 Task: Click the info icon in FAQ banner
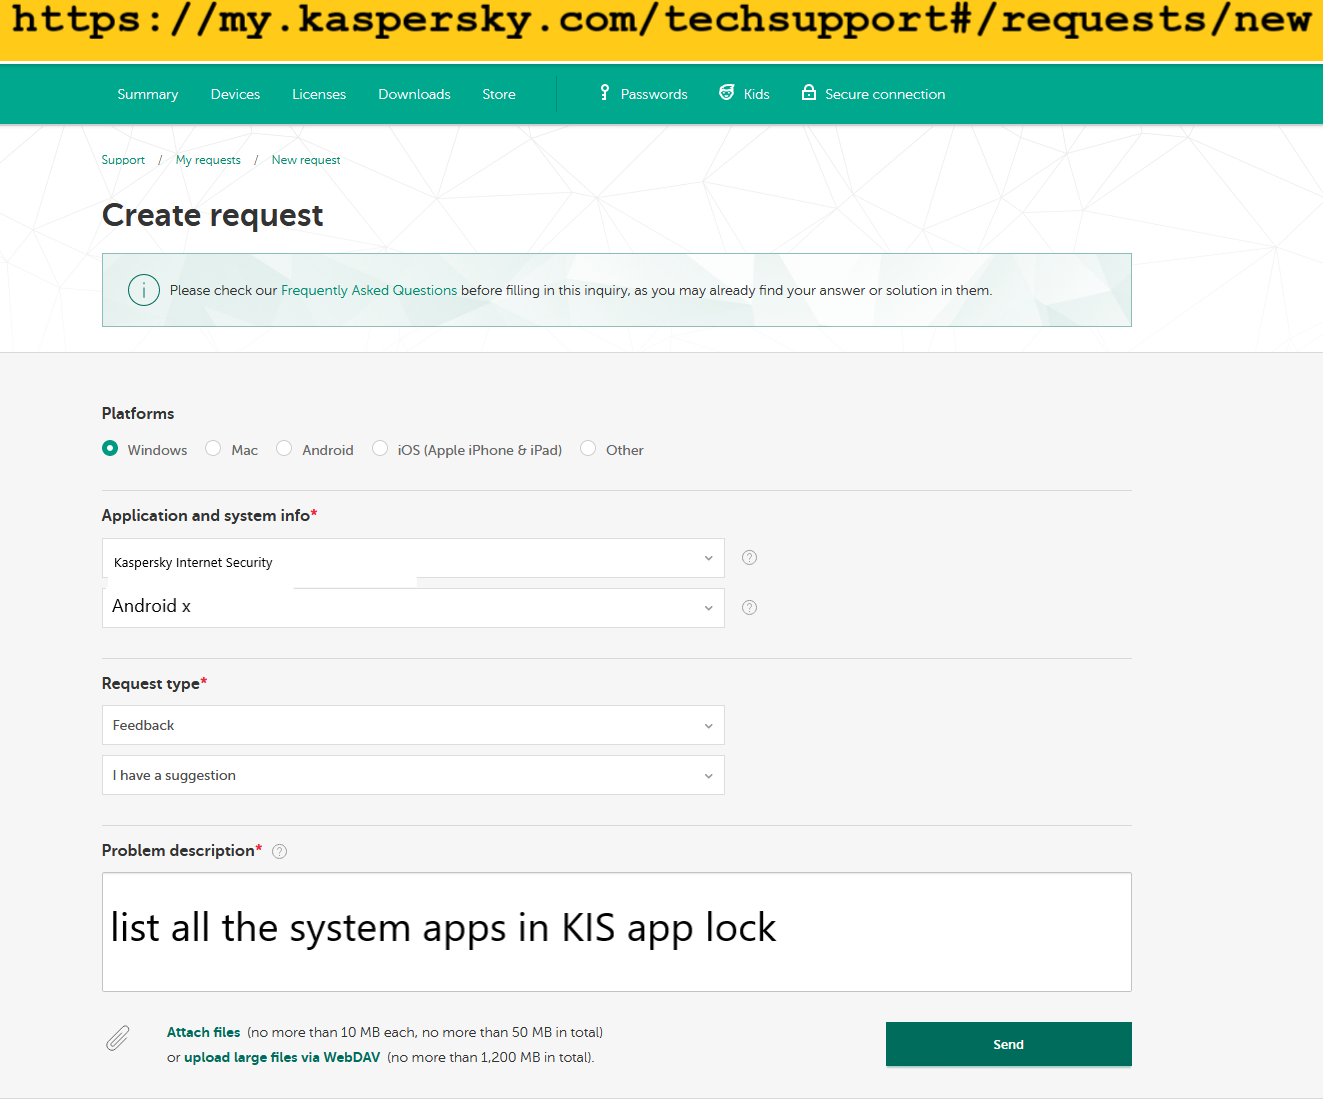[x=144, y=290]
